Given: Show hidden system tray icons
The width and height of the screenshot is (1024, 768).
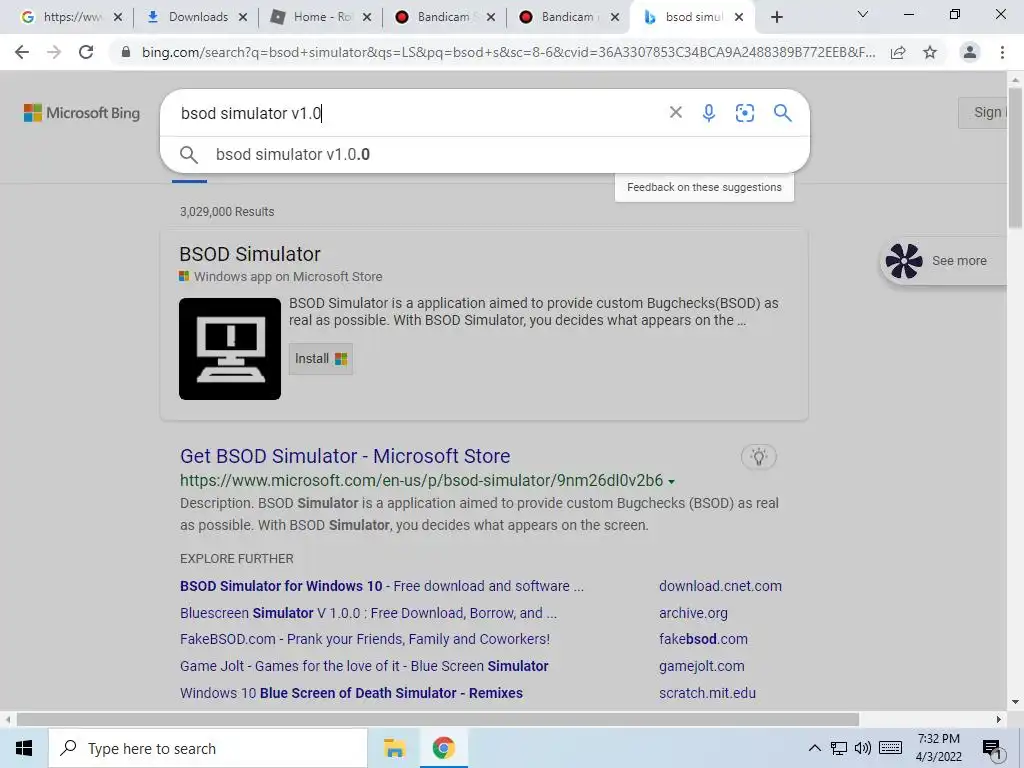Looking at the screenshot, I should click(814, 748).
